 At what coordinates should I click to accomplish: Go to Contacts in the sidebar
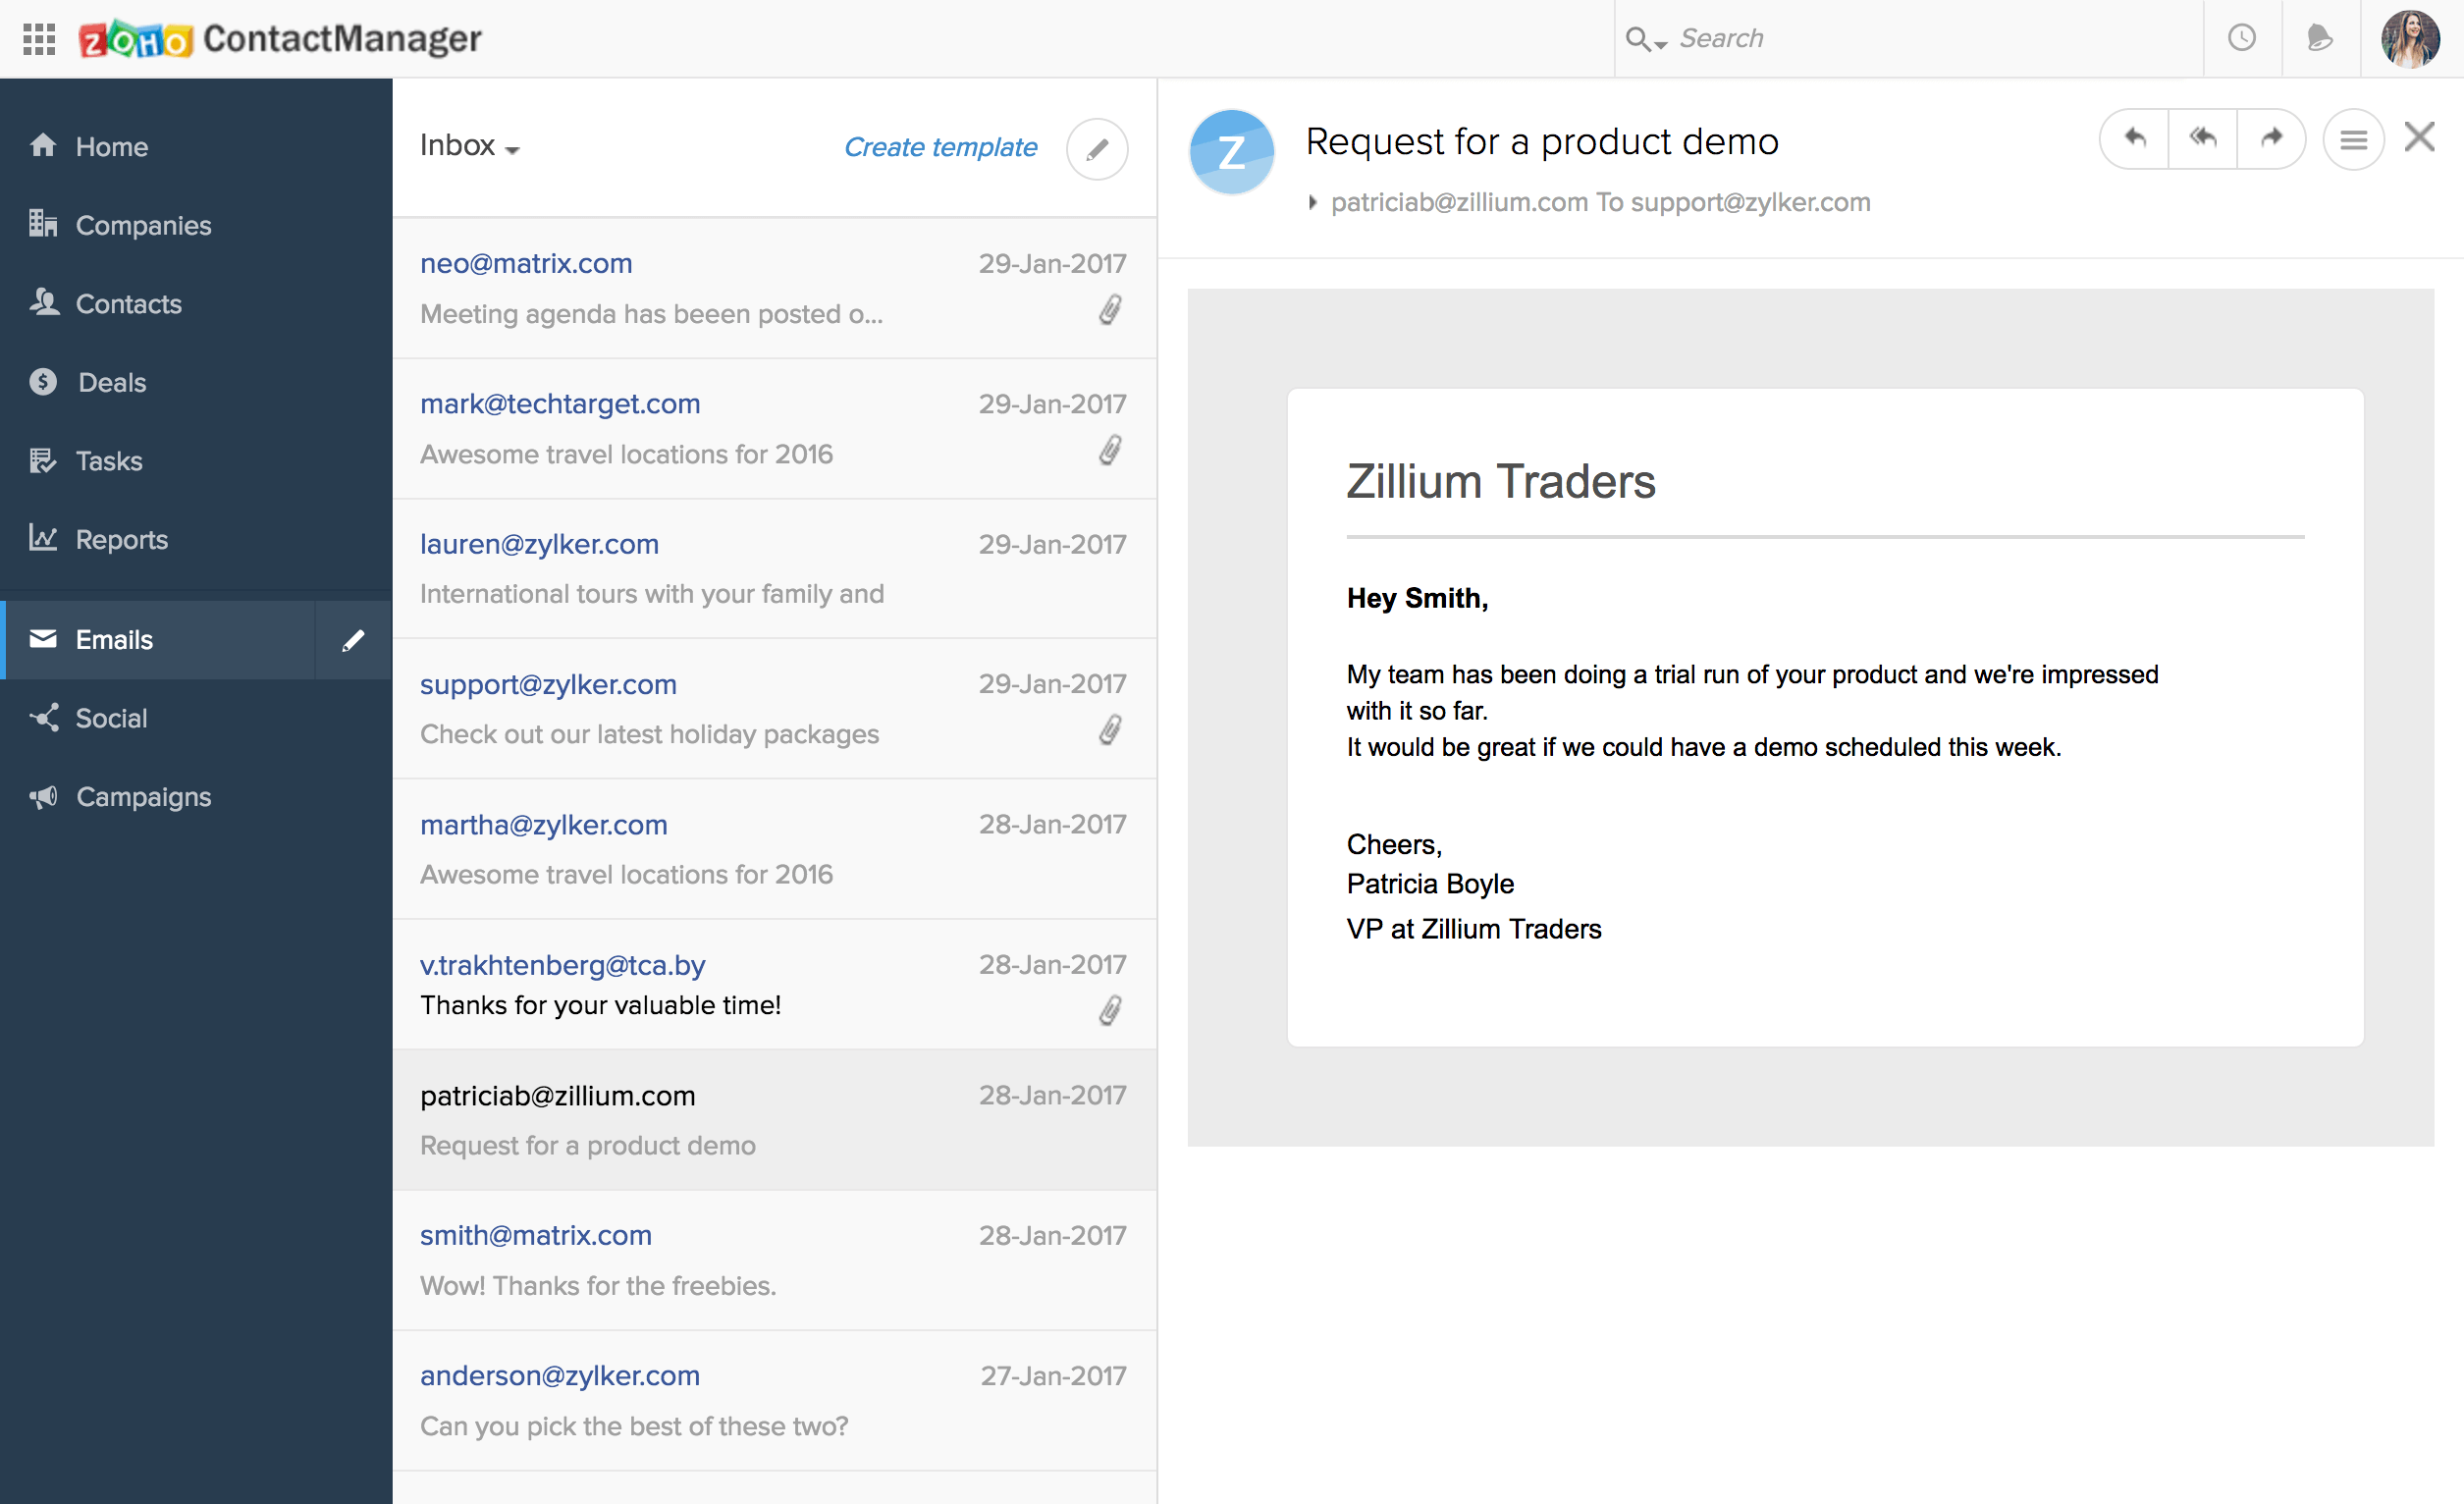[x=128, y=304]
